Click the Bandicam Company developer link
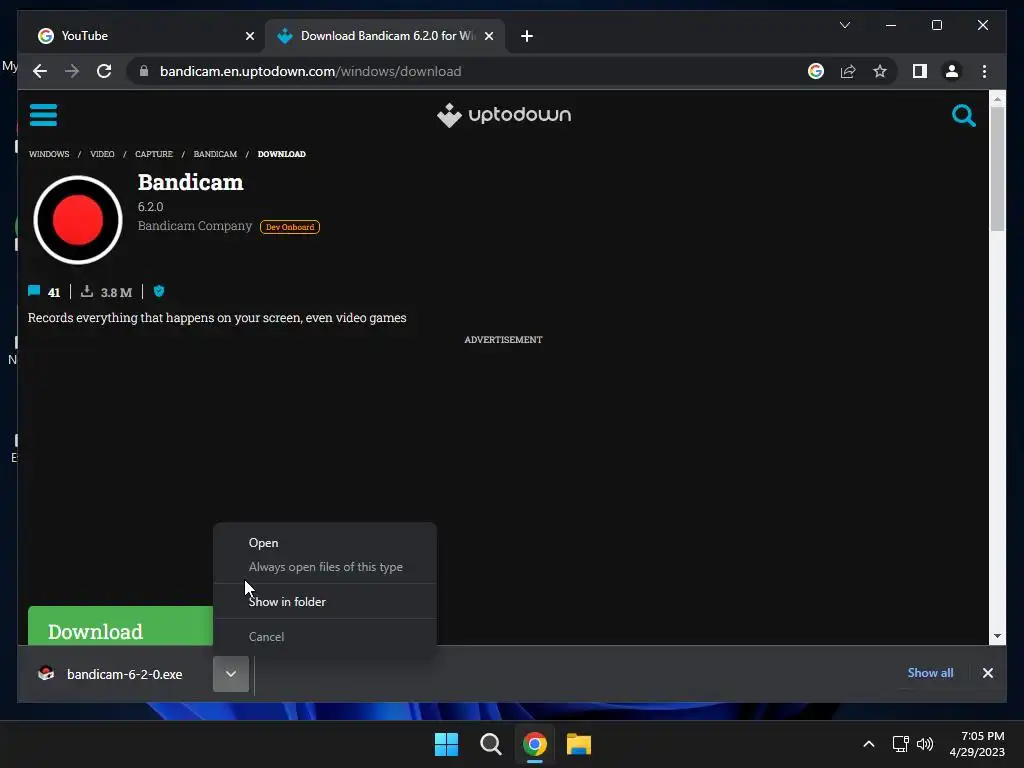 (x=195, y=226)
